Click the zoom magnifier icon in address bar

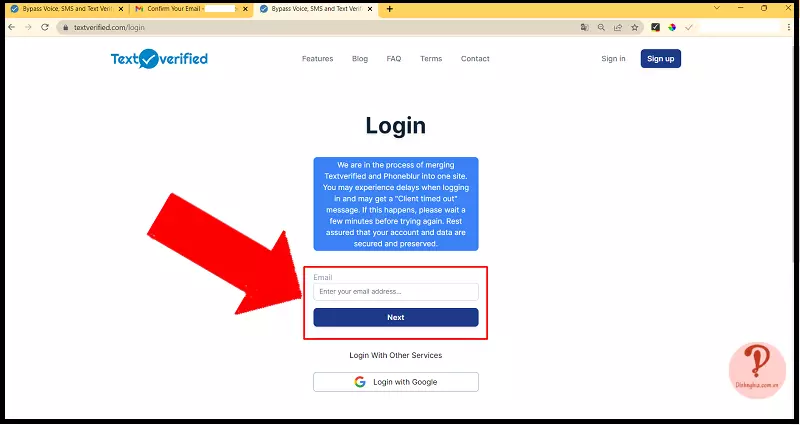point(602,28)
